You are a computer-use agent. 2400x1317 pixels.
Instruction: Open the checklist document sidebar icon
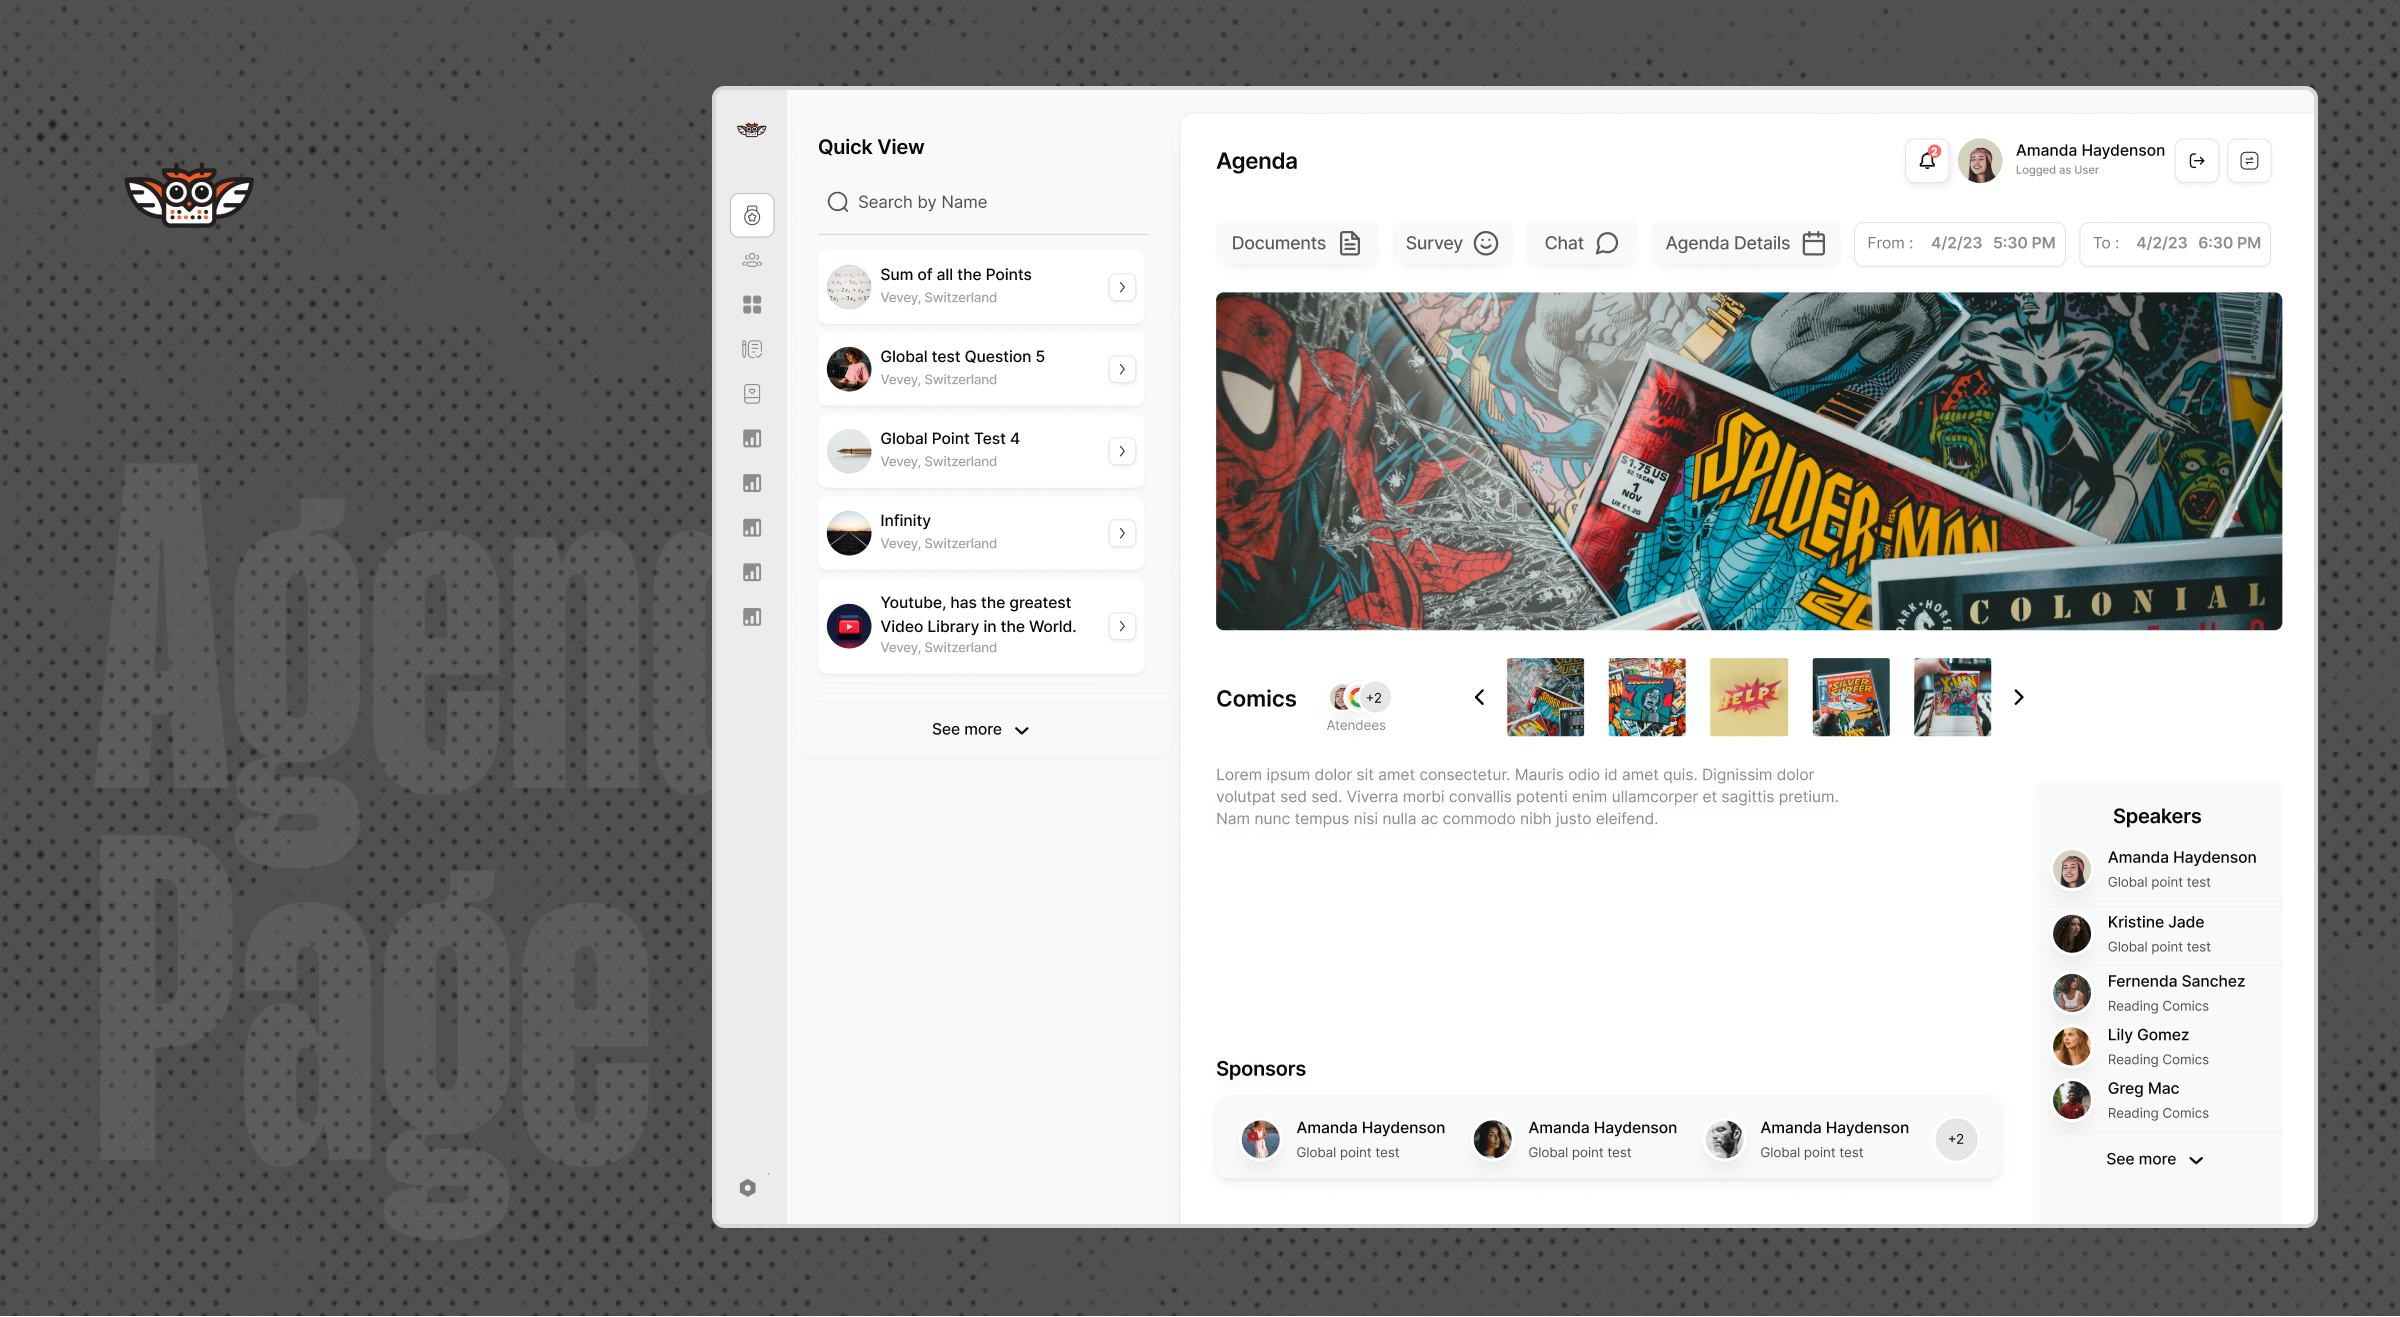click(752, 349)
